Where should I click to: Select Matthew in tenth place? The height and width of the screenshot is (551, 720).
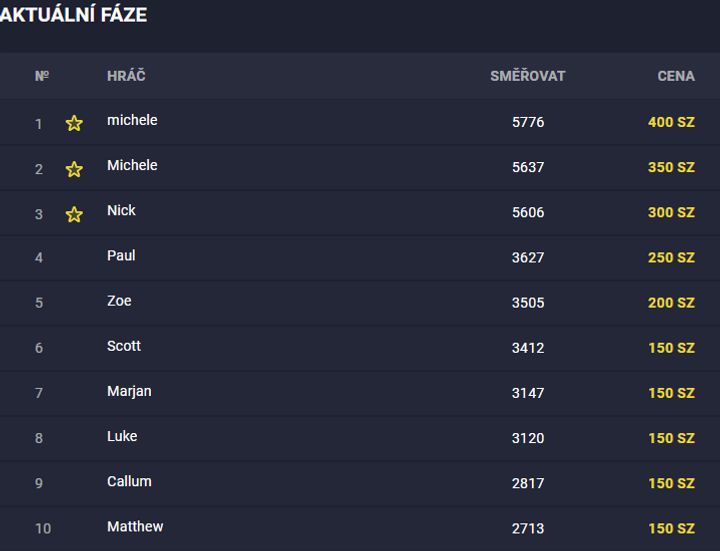(x=135, y=526)
